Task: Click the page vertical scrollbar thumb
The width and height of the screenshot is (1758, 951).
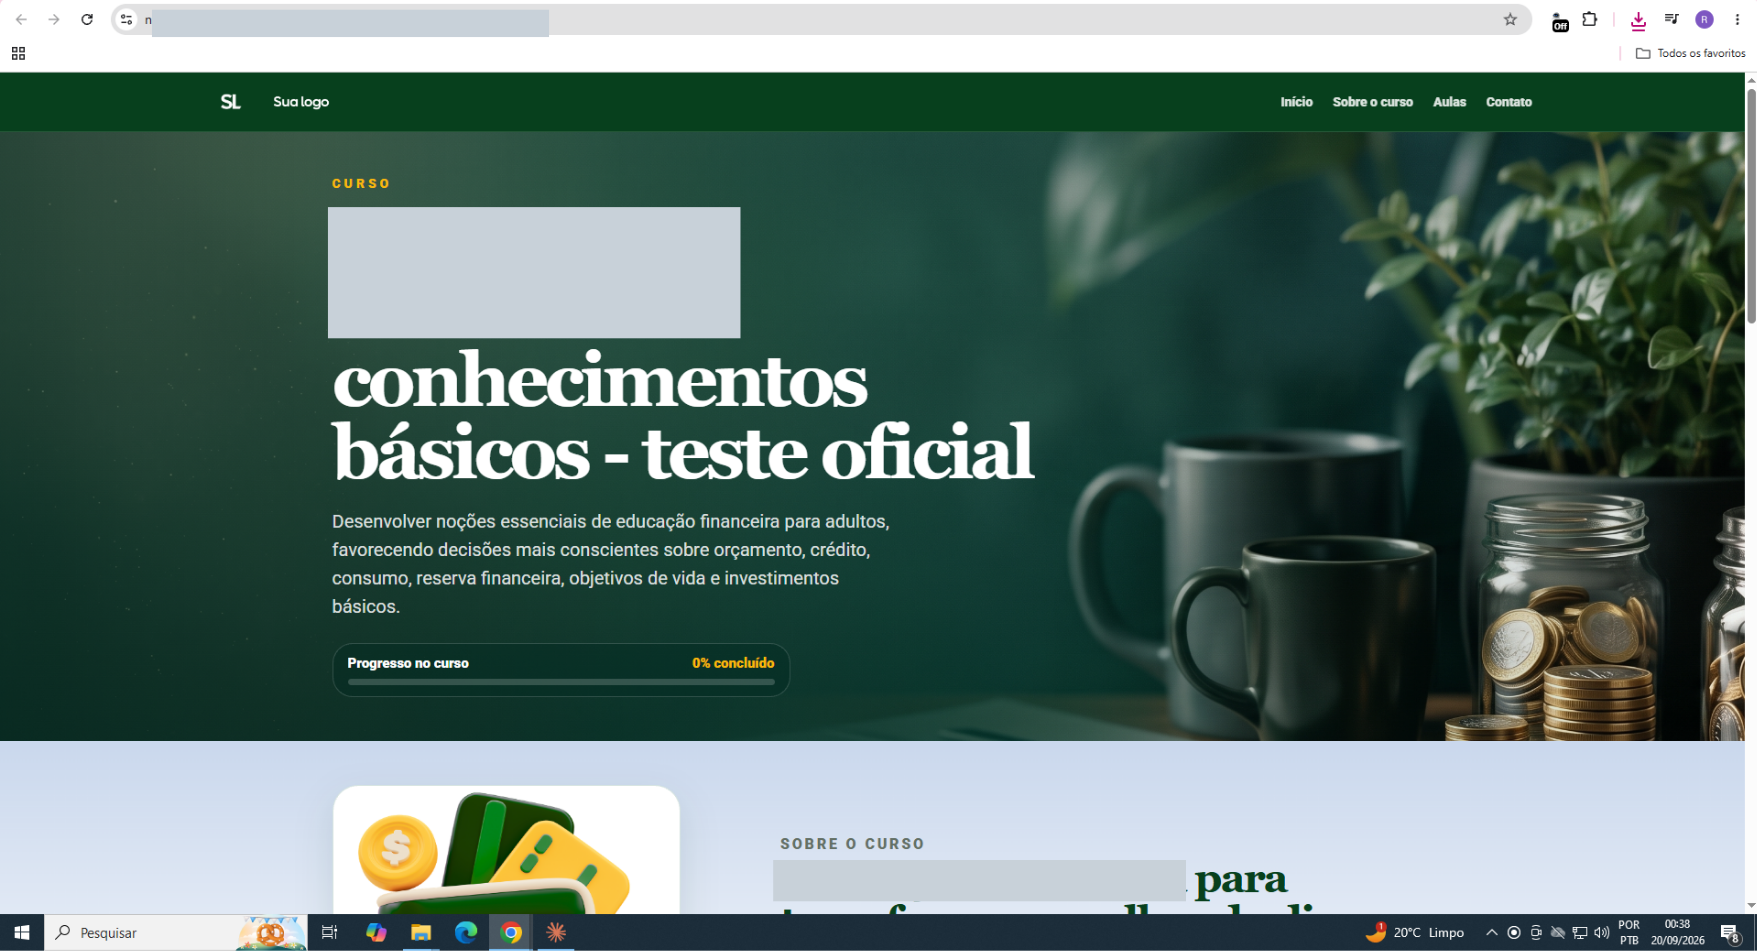Action: coord(1751,206)
